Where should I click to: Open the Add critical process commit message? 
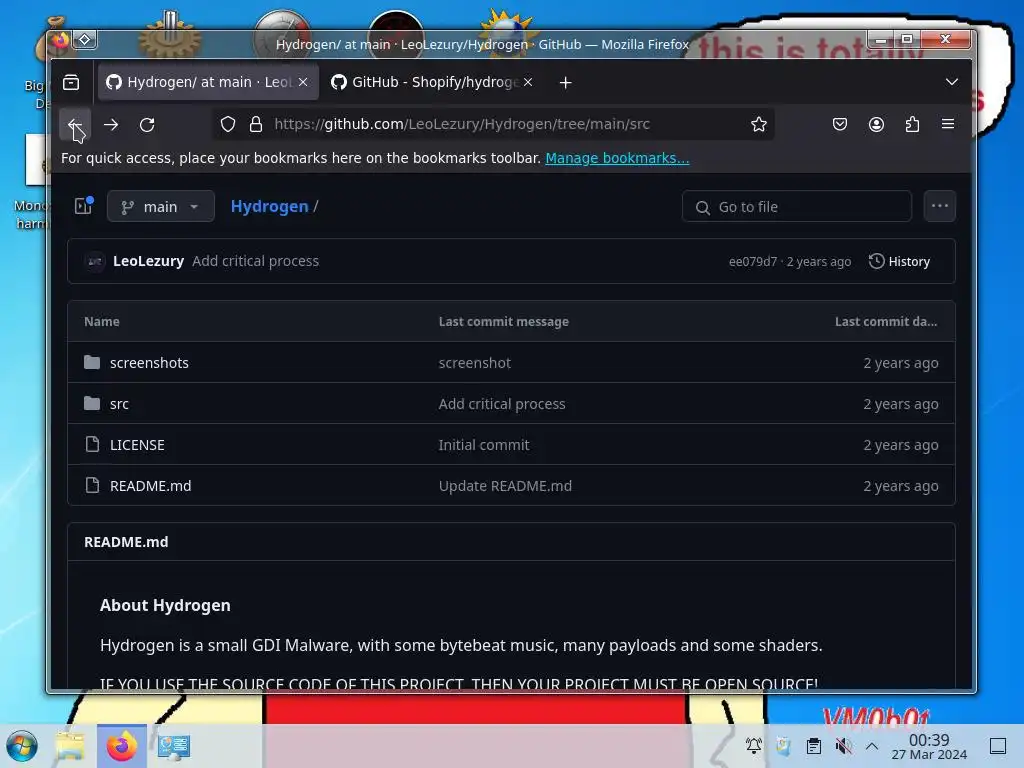(x=255, y=261)
